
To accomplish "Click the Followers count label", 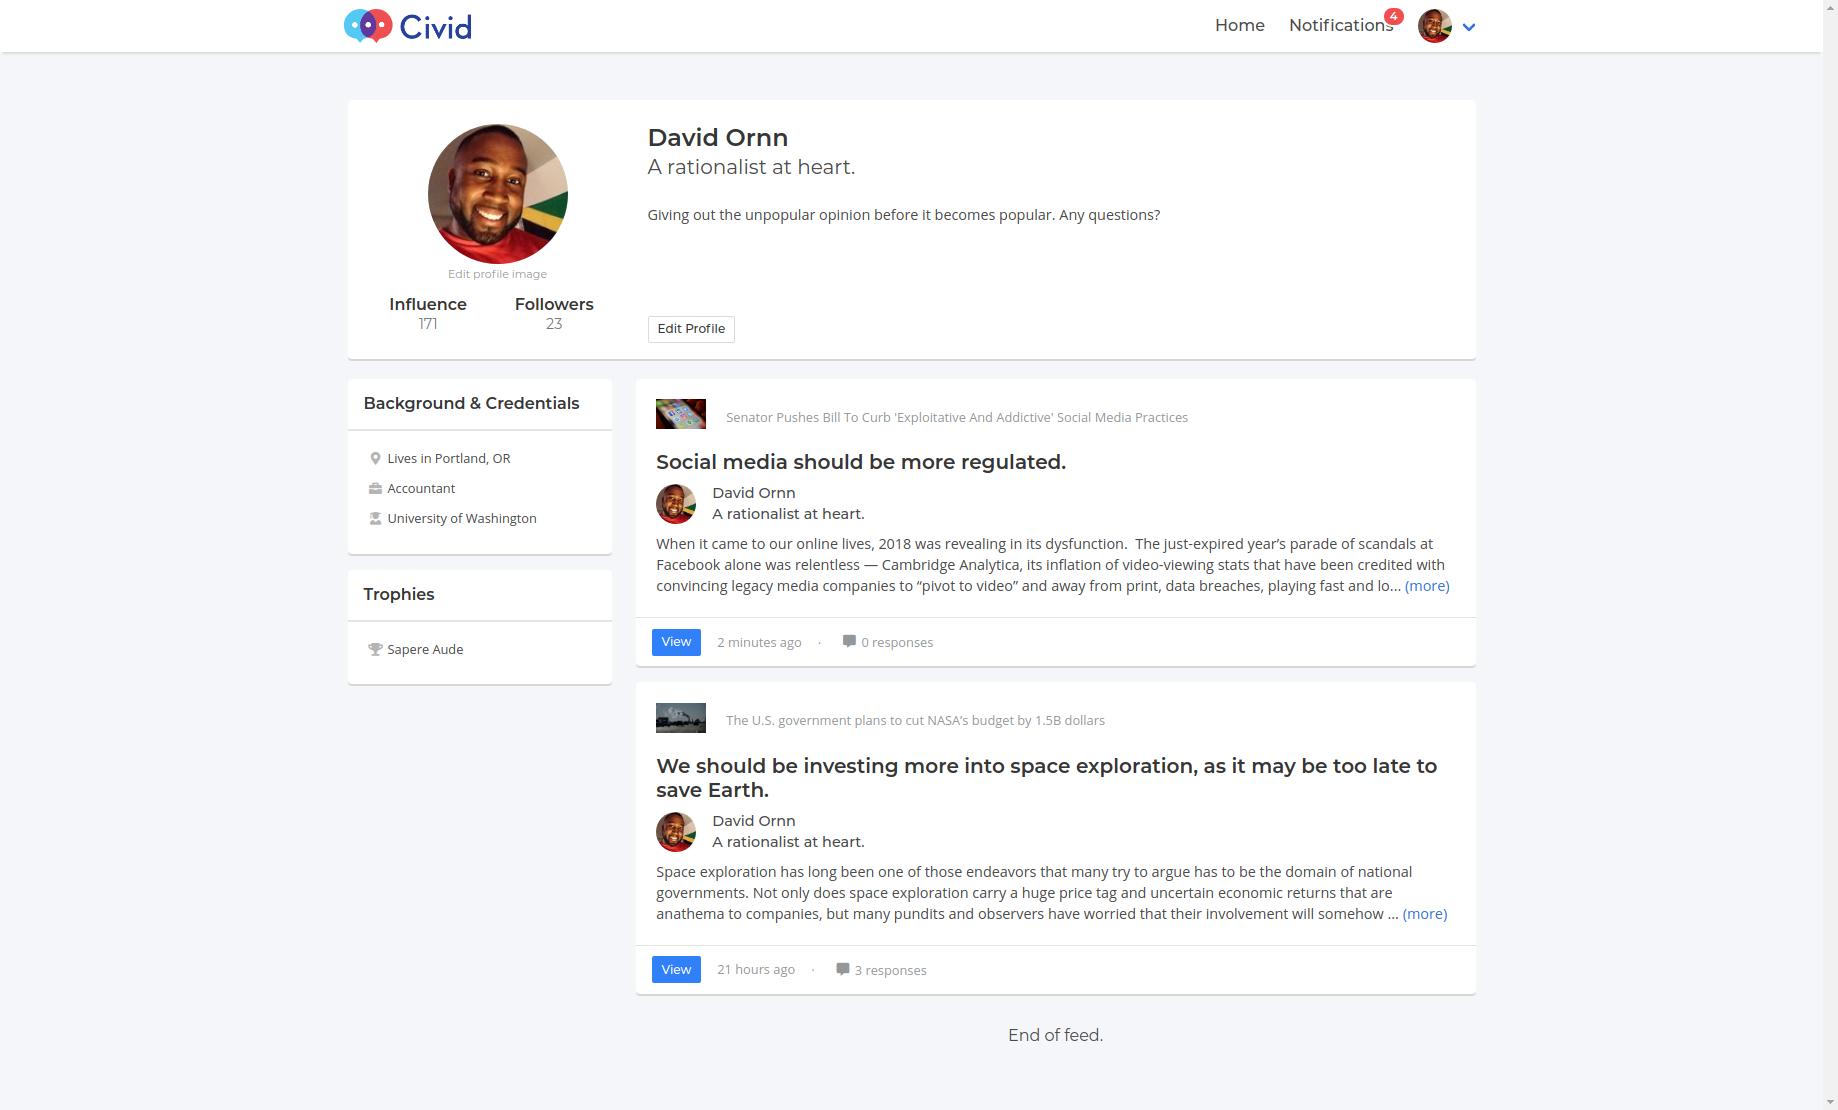I will click(x=554, y=304).
